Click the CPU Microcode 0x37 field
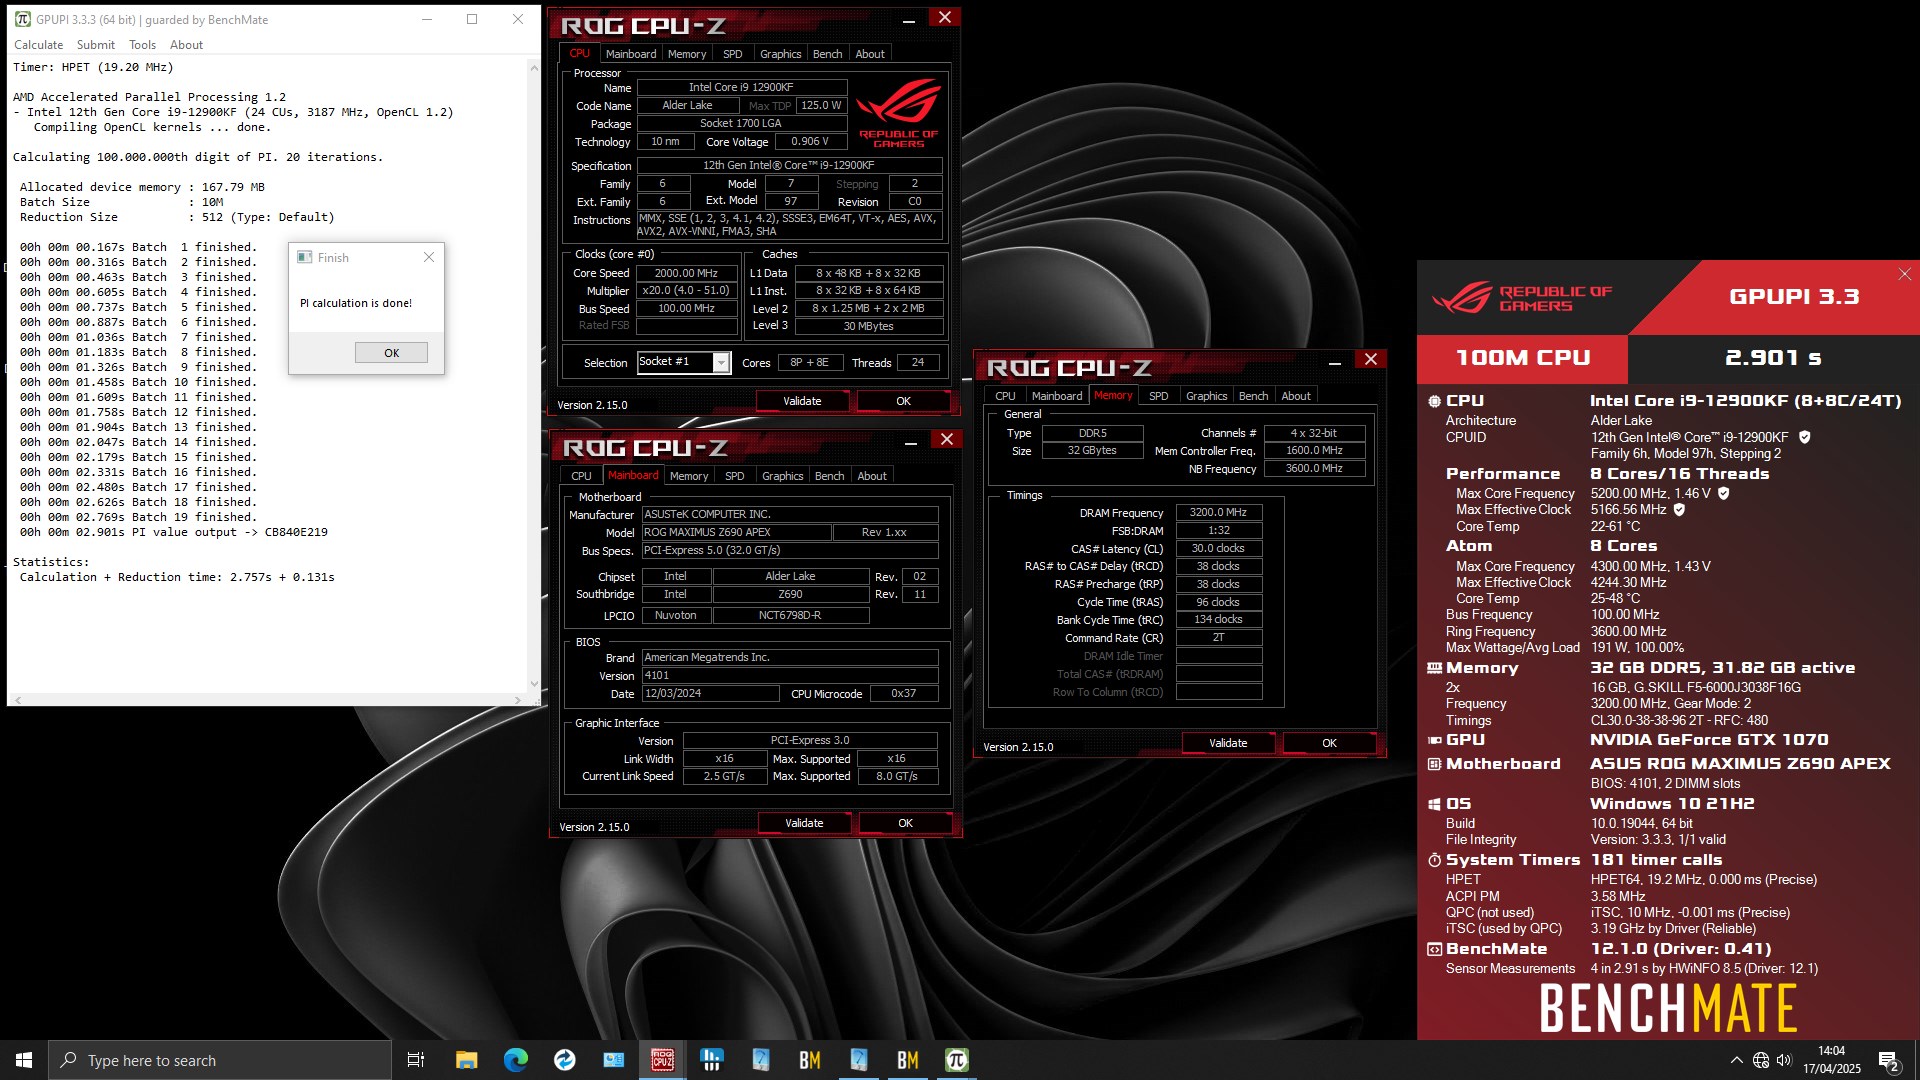 903,693
